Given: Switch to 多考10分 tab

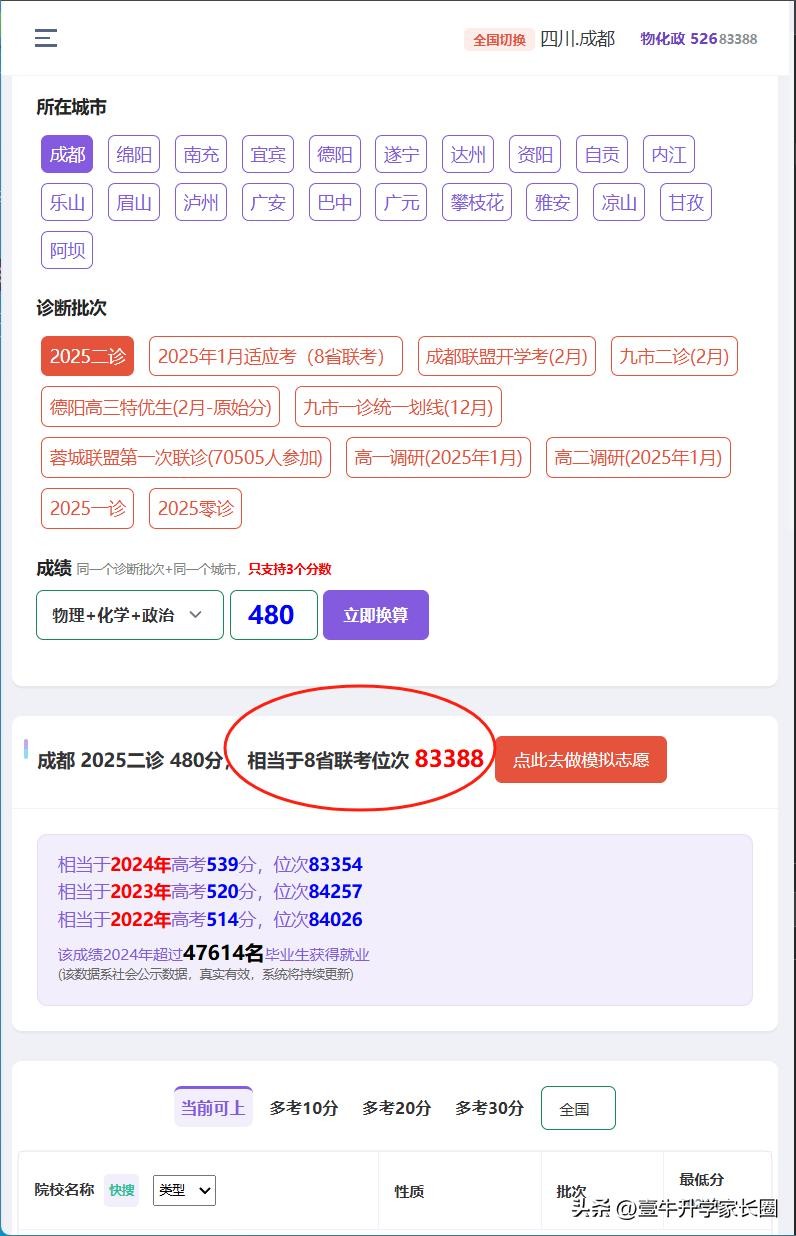Looking at the screenshot, I should (304, 1108).
